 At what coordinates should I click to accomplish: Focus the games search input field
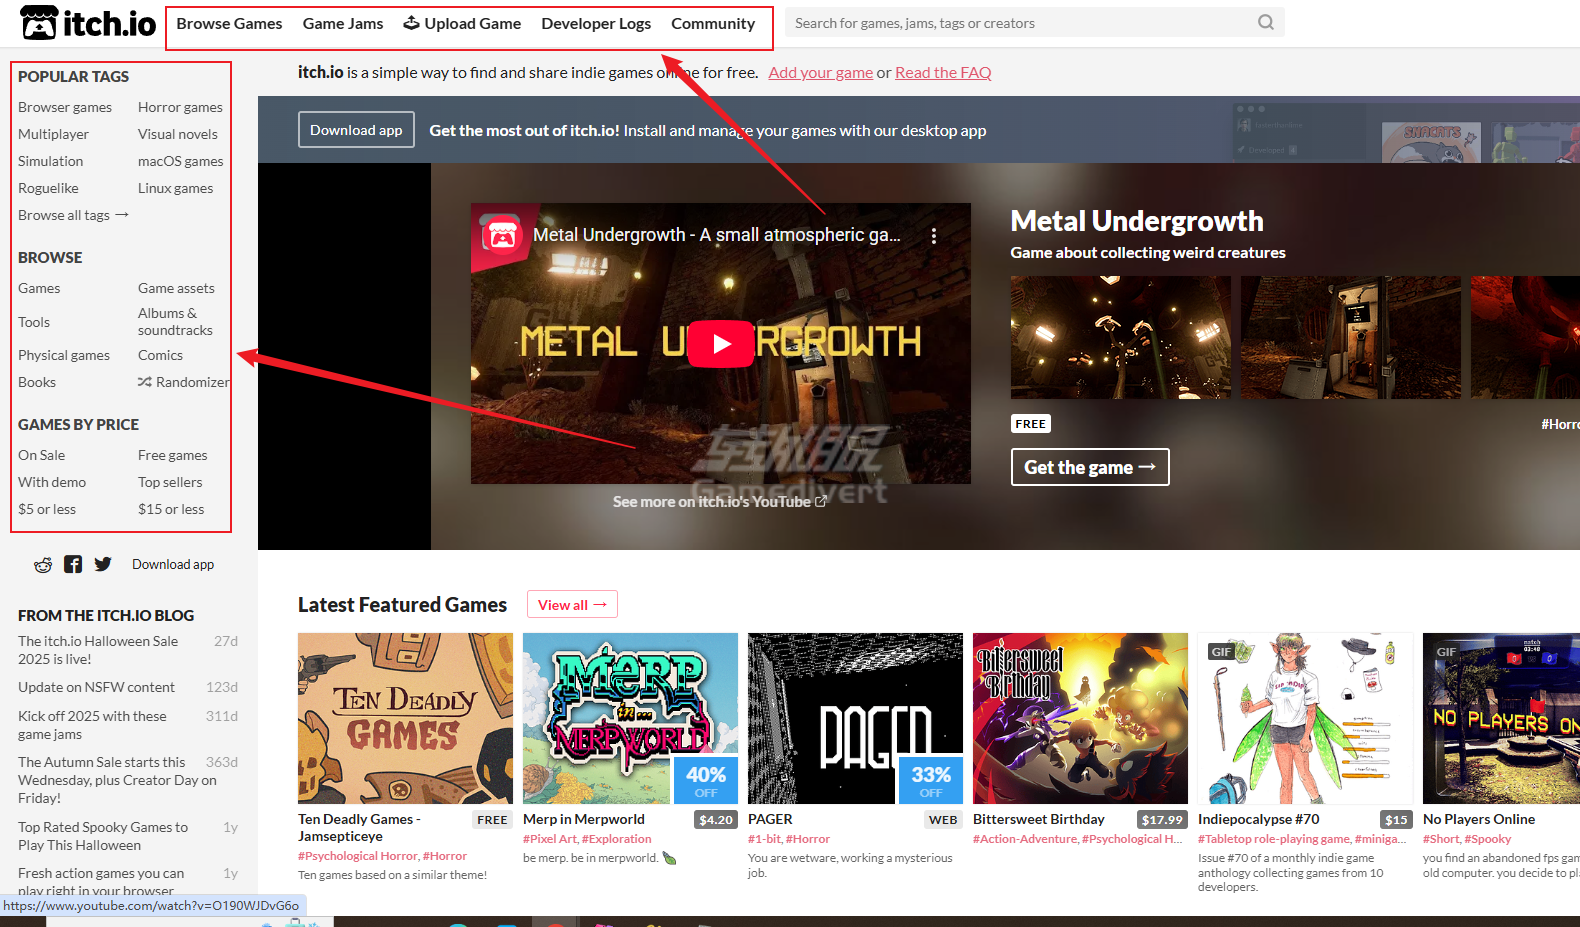pos(1020,23)
